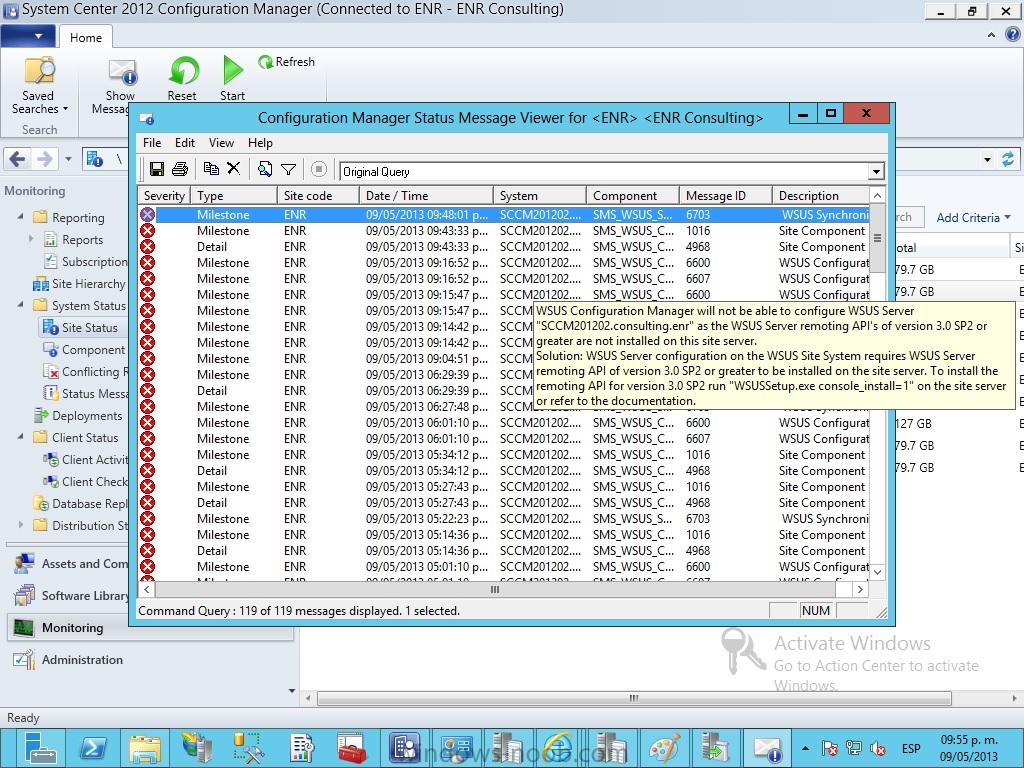
Task: Open the navigation history dropdown arrow
Action: point(68,159)
